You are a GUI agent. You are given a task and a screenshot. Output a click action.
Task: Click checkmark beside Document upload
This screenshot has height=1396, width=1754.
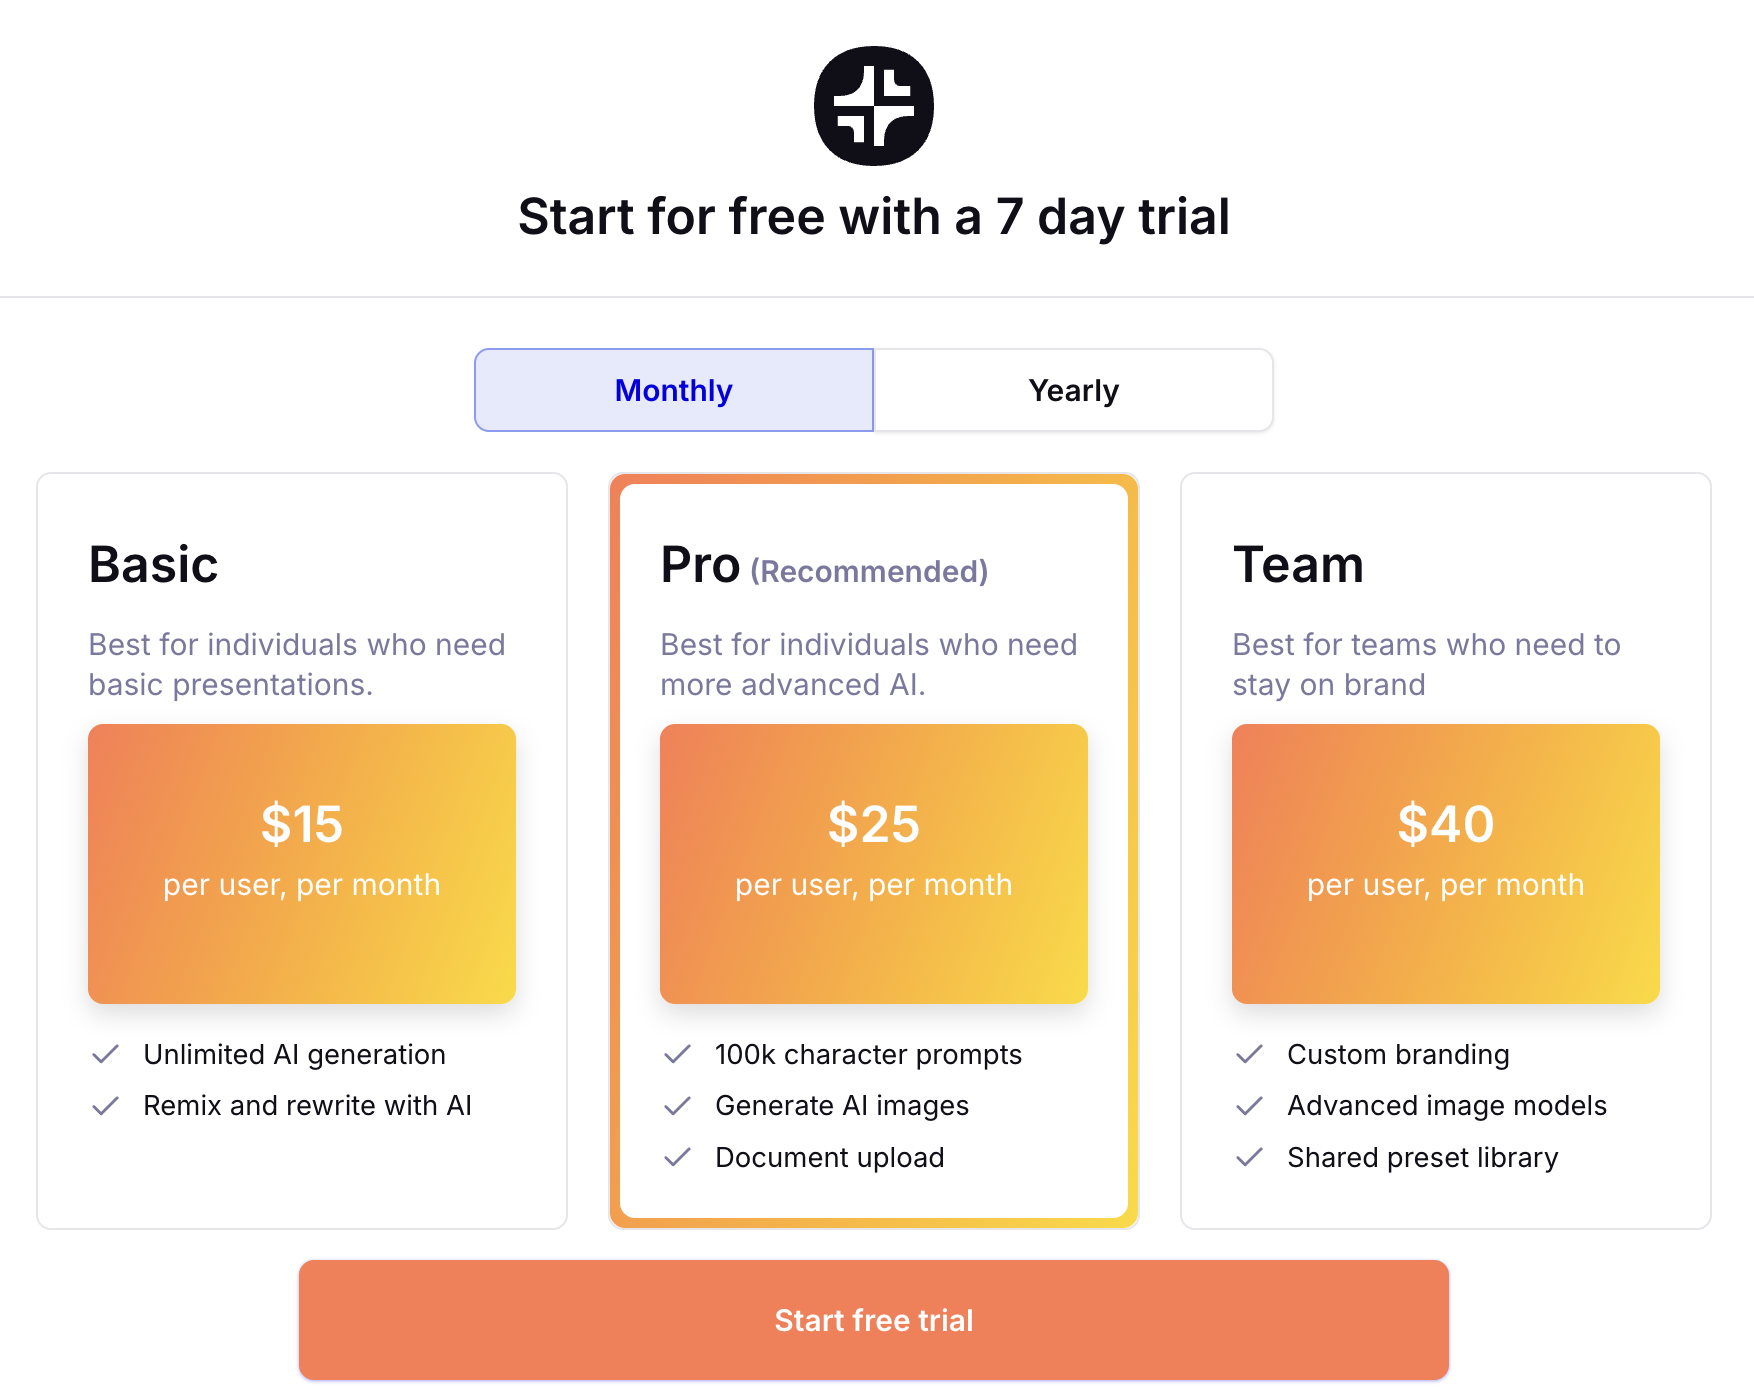coord(677,1157)
